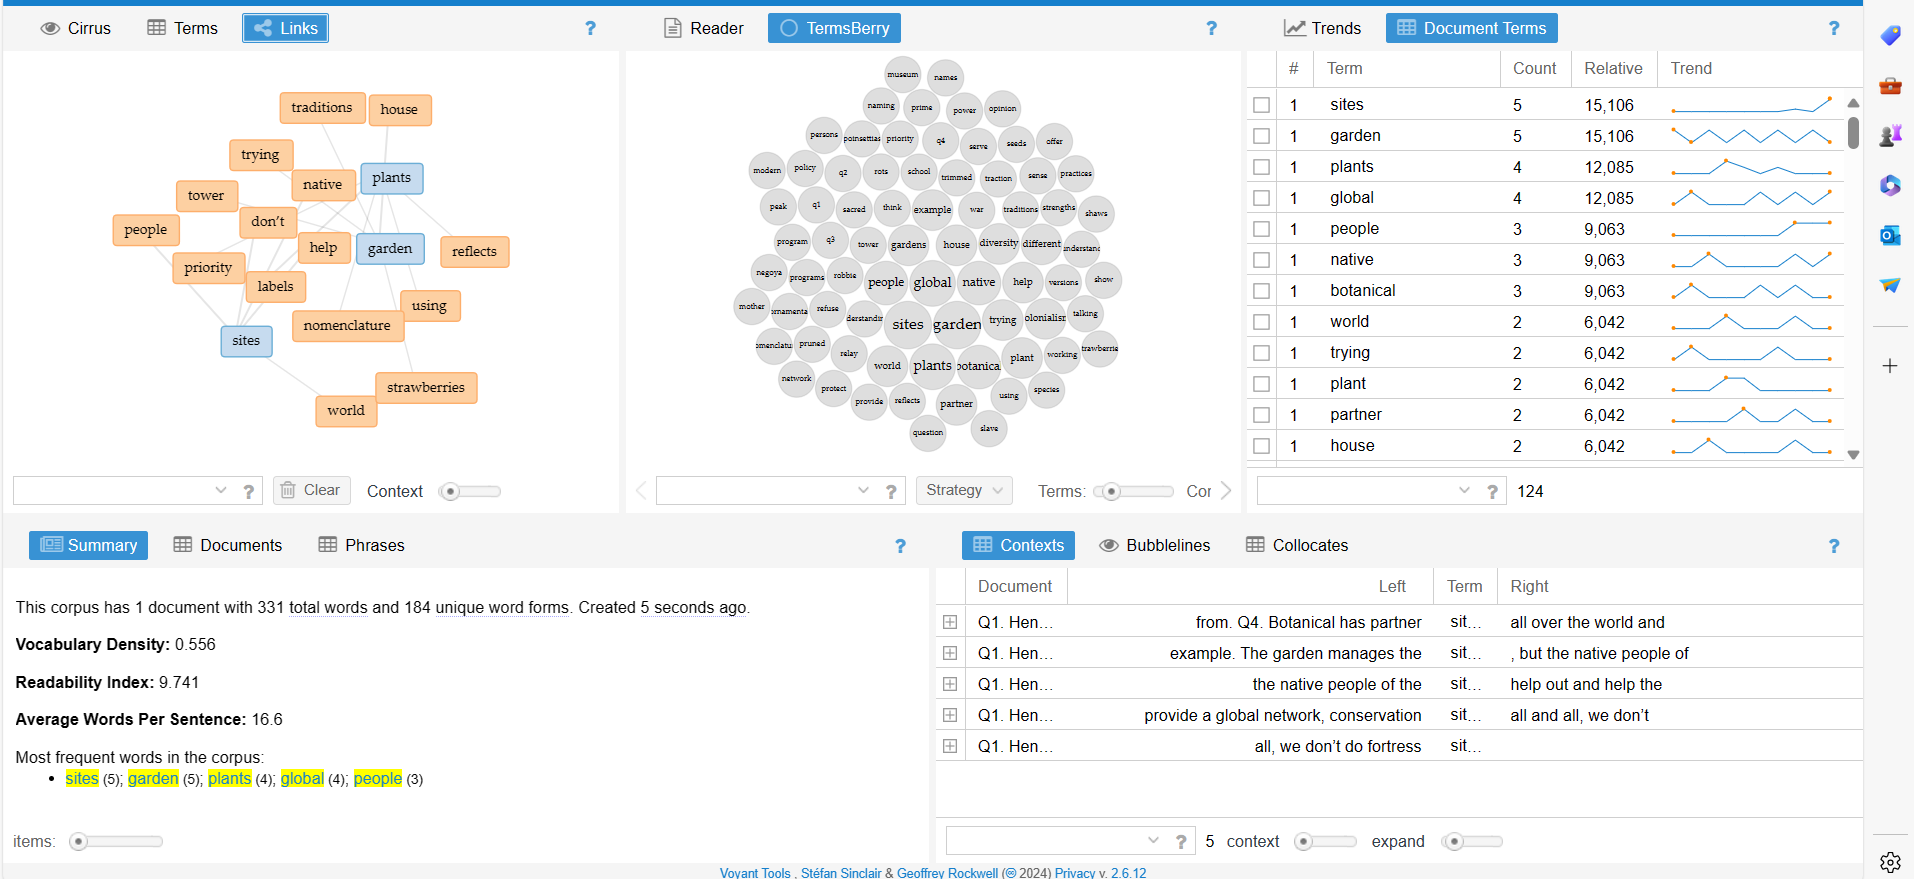Open the Documents tab
The image size is (1914, 879).
tap(228, 545)
